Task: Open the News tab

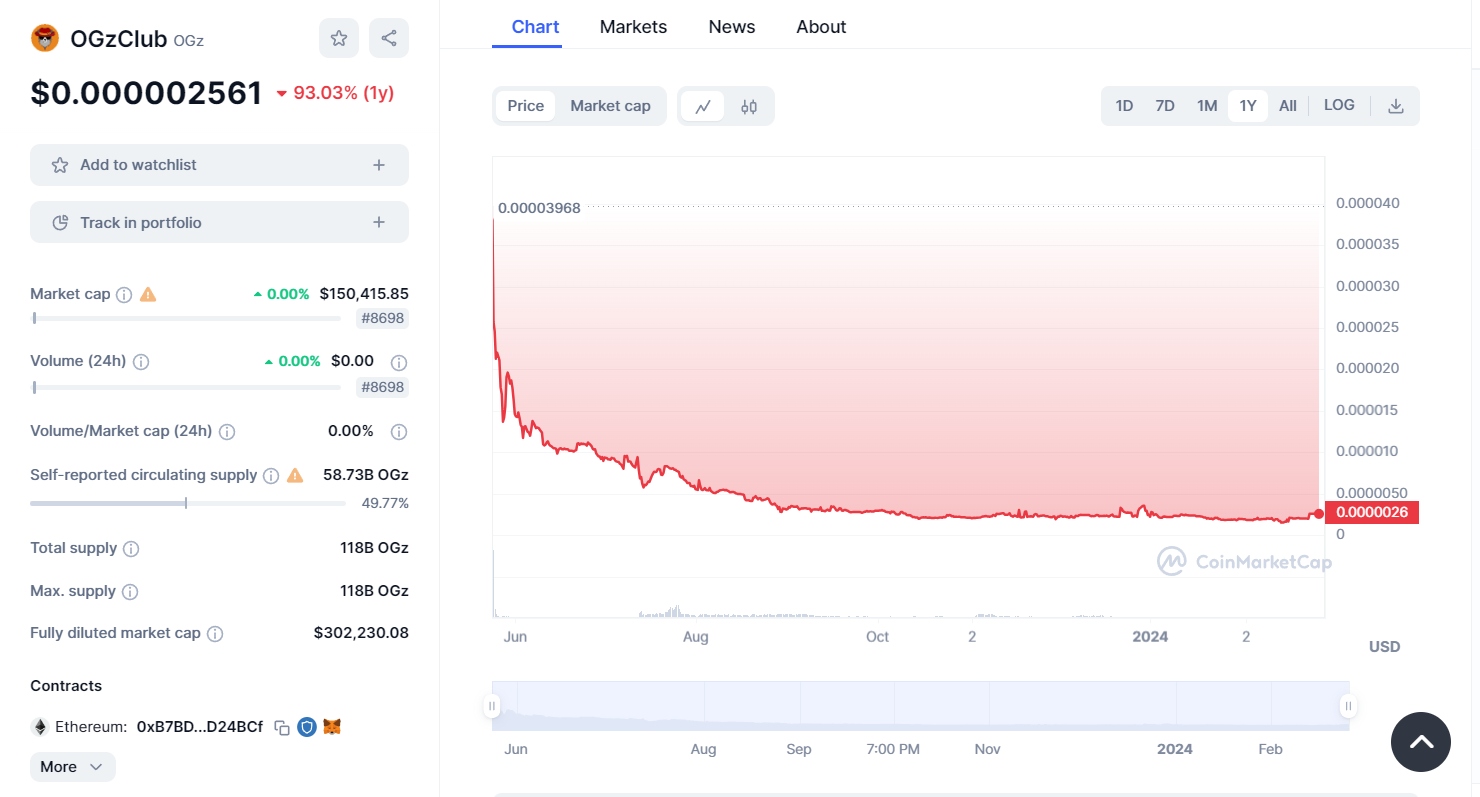Action: tap(732, 27)
